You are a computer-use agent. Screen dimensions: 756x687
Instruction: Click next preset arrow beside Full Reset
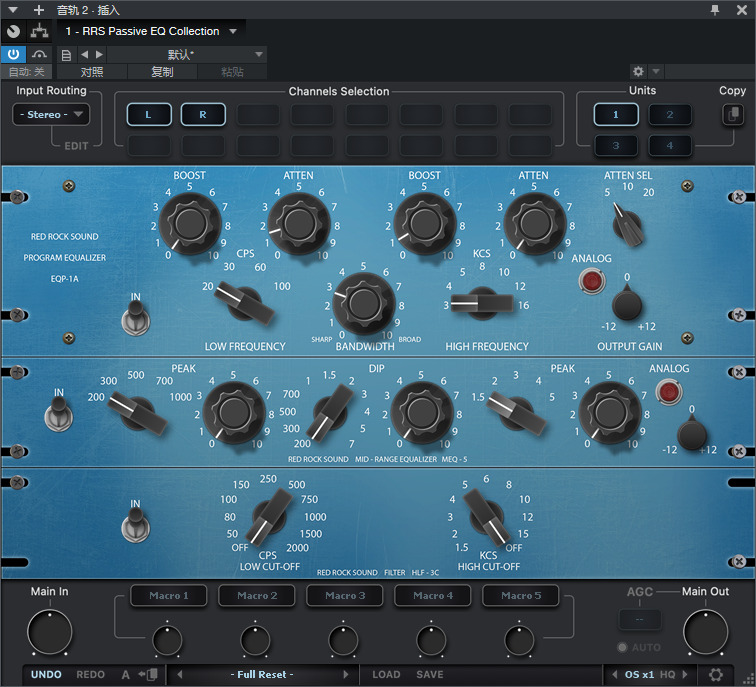click(x=345, y=674)
